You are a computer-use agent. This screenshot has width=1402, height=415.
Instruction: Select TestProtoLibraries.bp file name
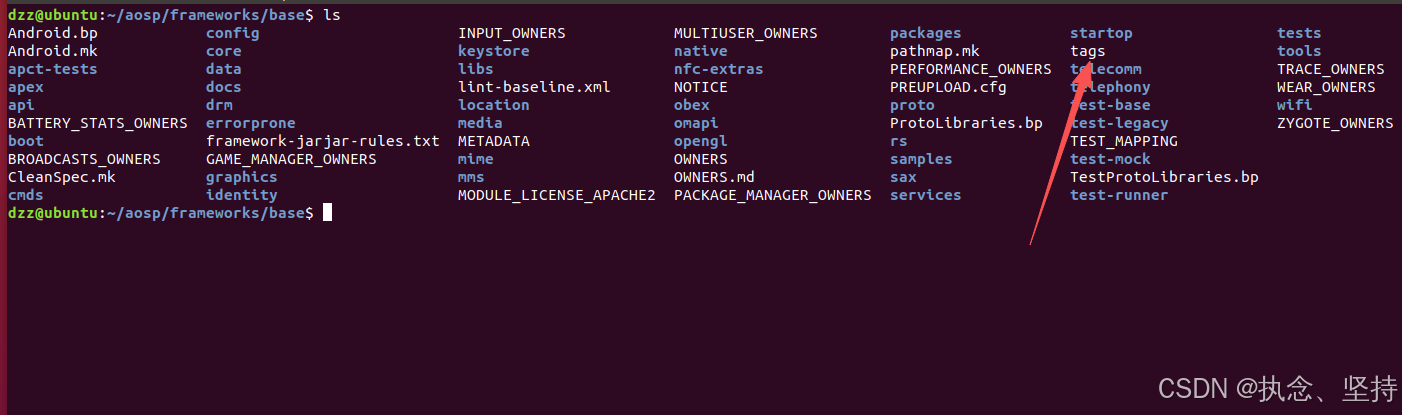pyautogui.click(x=1164, y=177)
